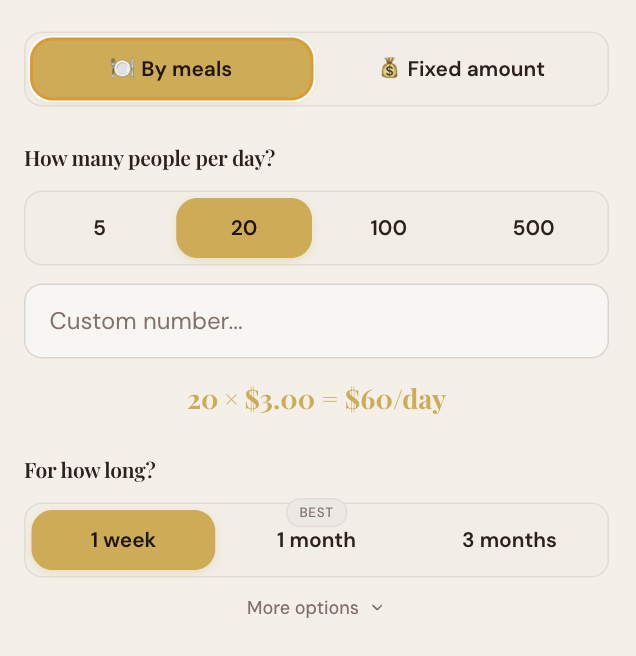This screenshot has height=656, width=636.
Task: Click the $60/day total amount
Action: click(x=395, y=400)
